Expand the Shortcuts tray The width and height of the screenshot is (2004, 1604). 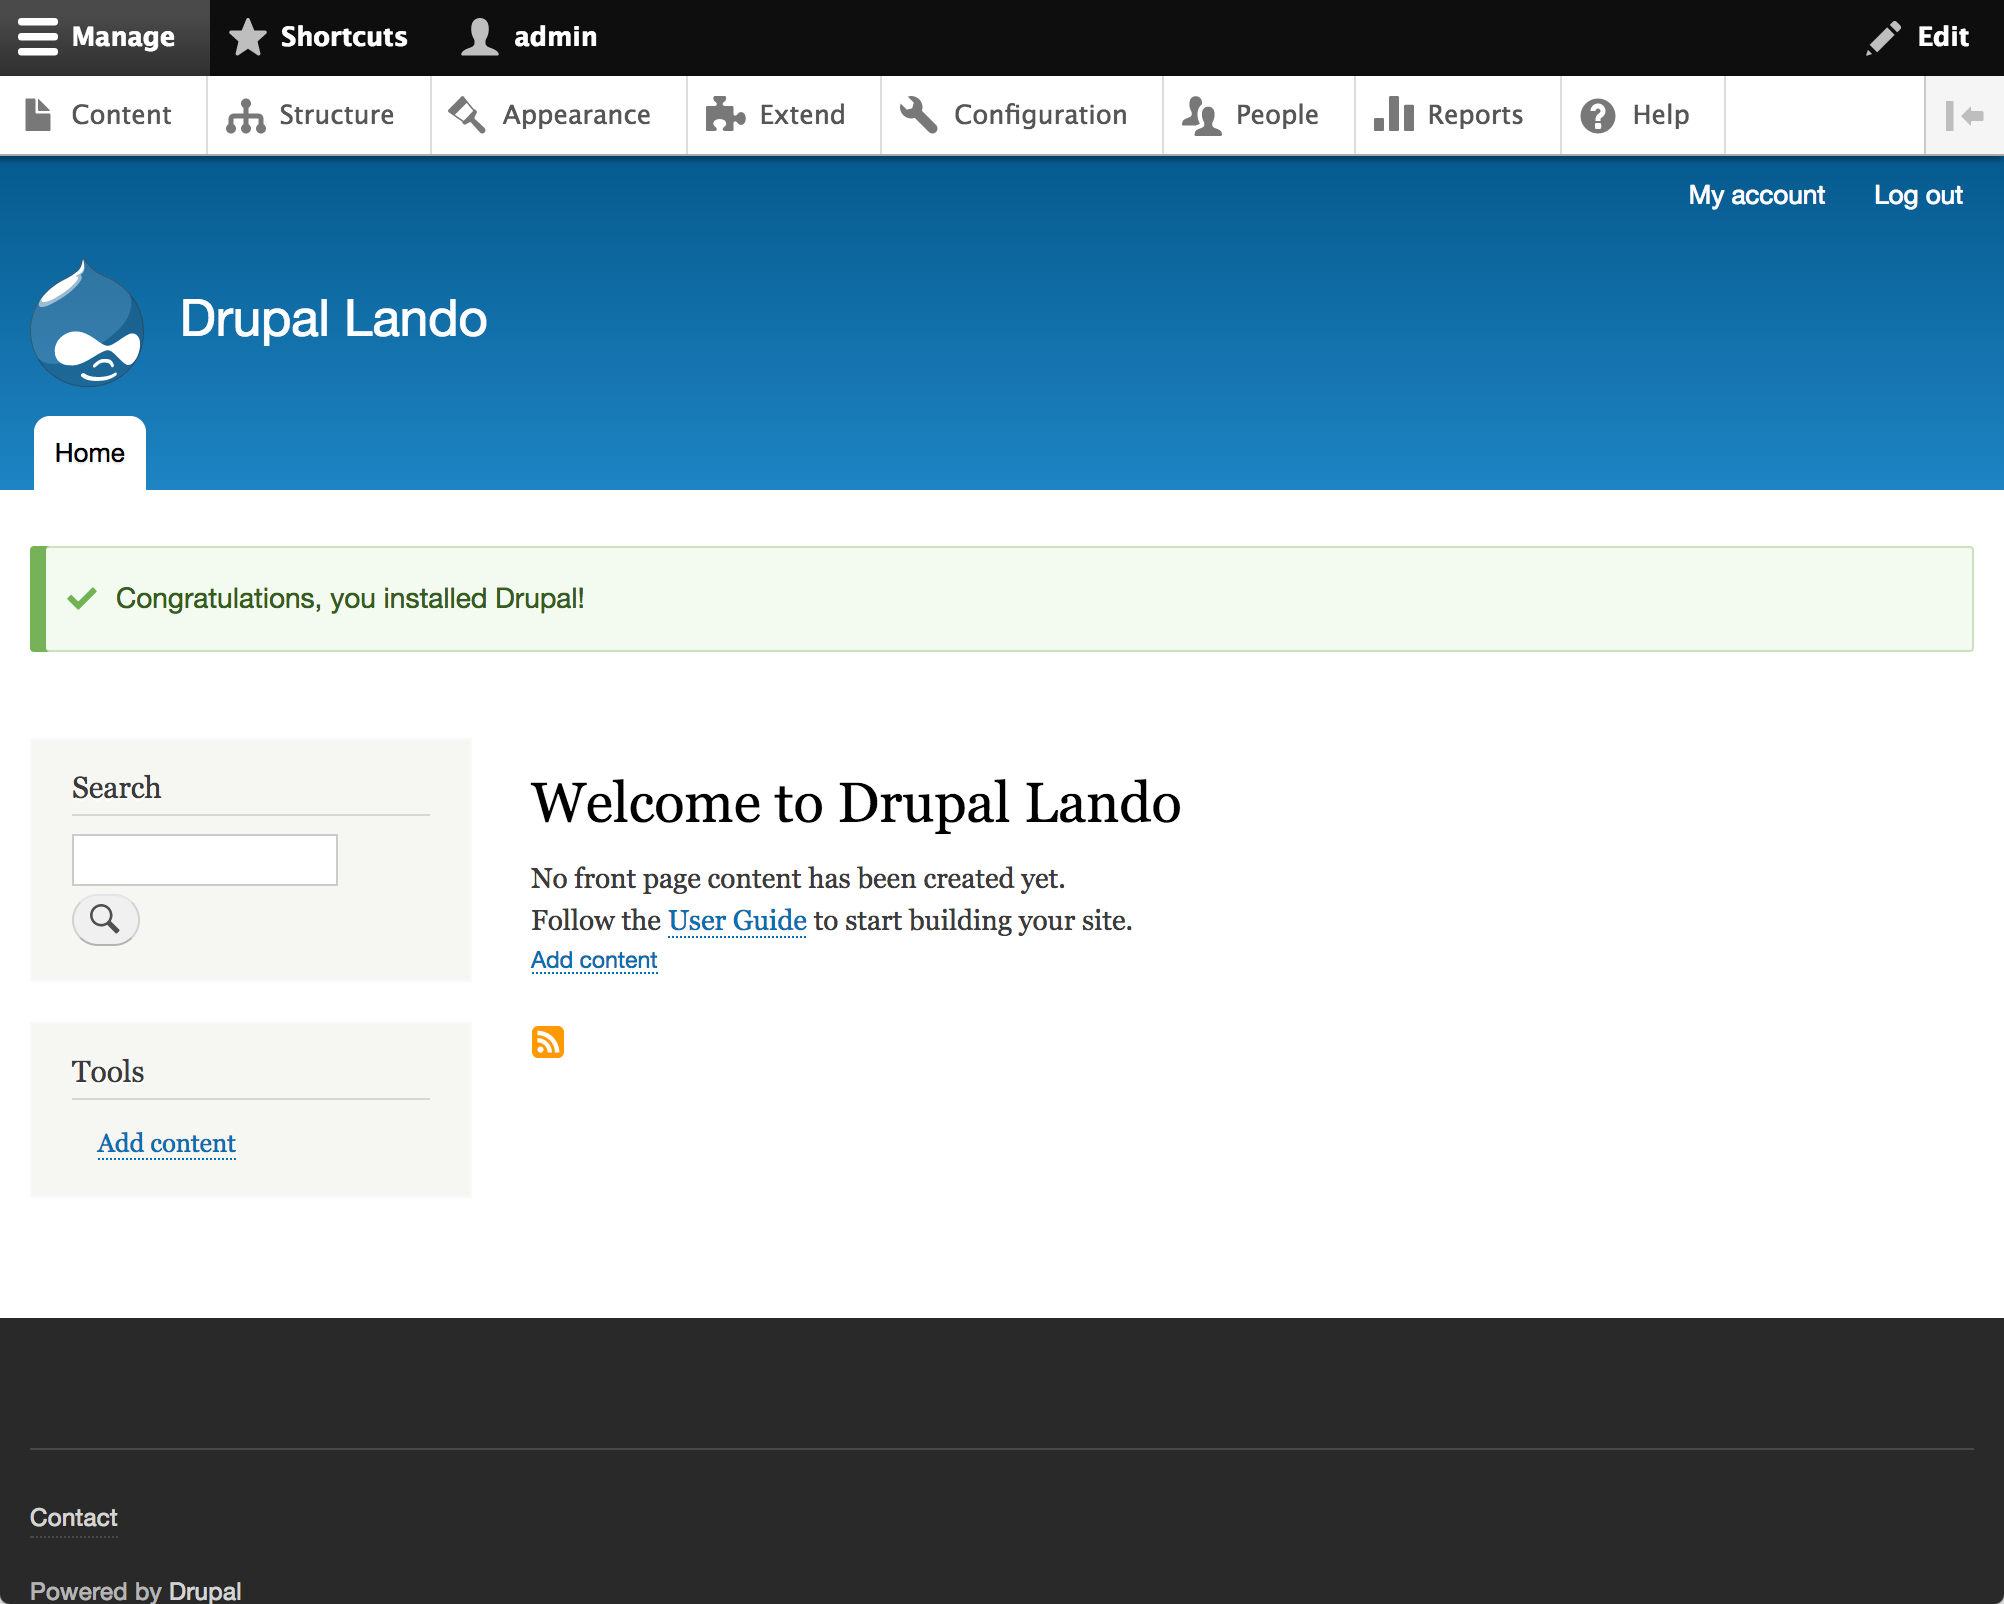[318, 37]
